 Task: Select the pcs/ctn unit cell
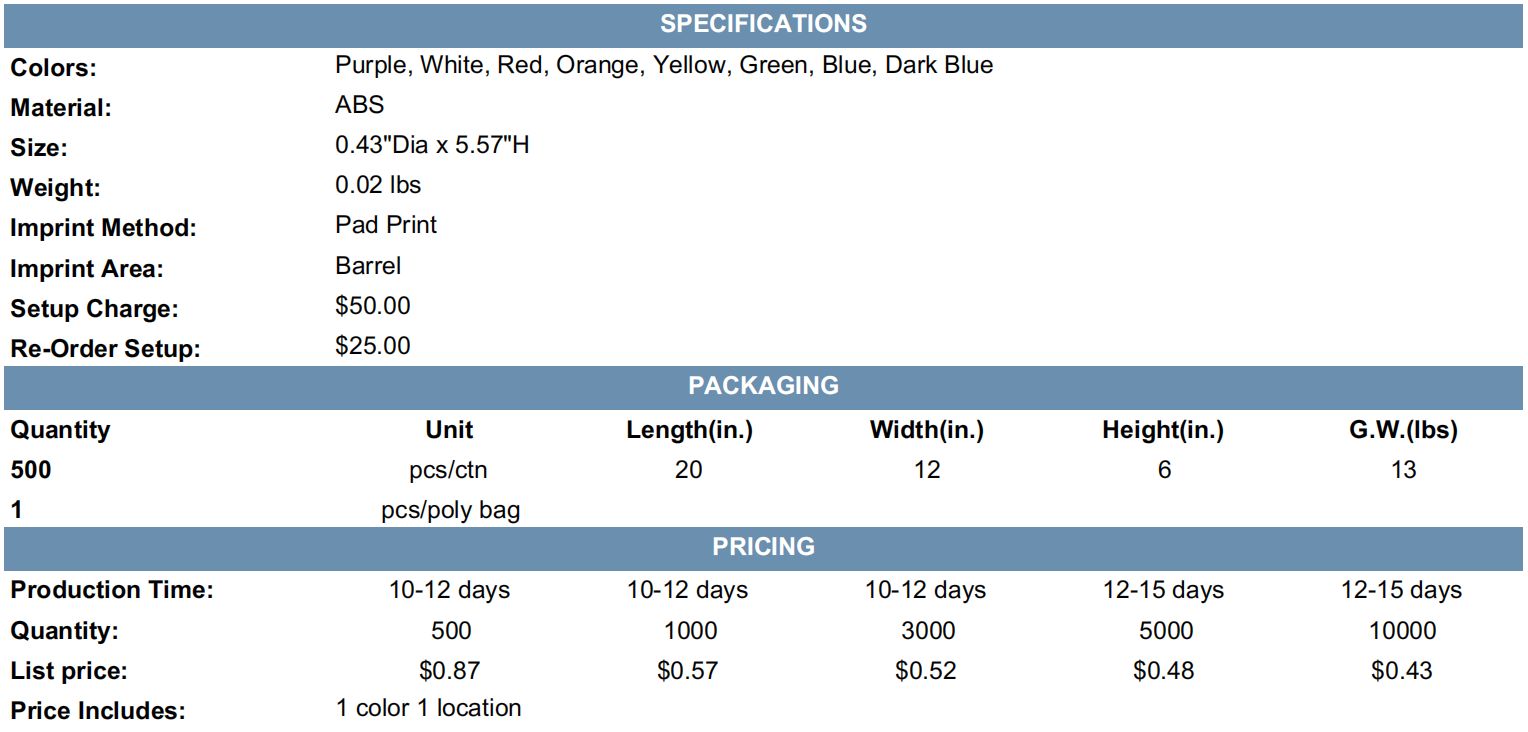(x=450, y=471)
